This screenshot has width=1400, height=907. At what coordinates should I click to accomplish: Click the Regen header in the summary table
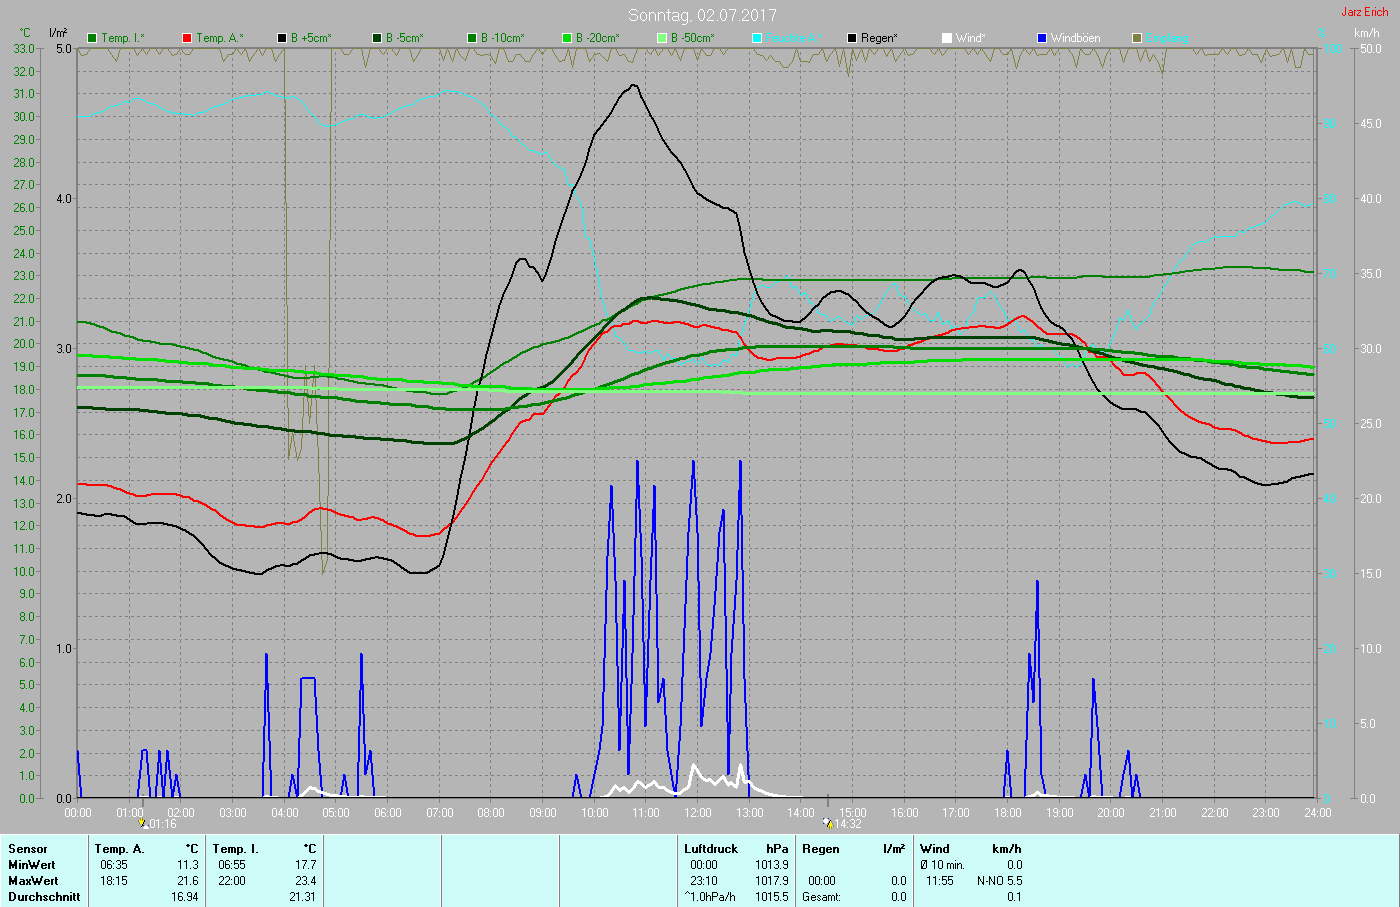(x=821, y=849)
